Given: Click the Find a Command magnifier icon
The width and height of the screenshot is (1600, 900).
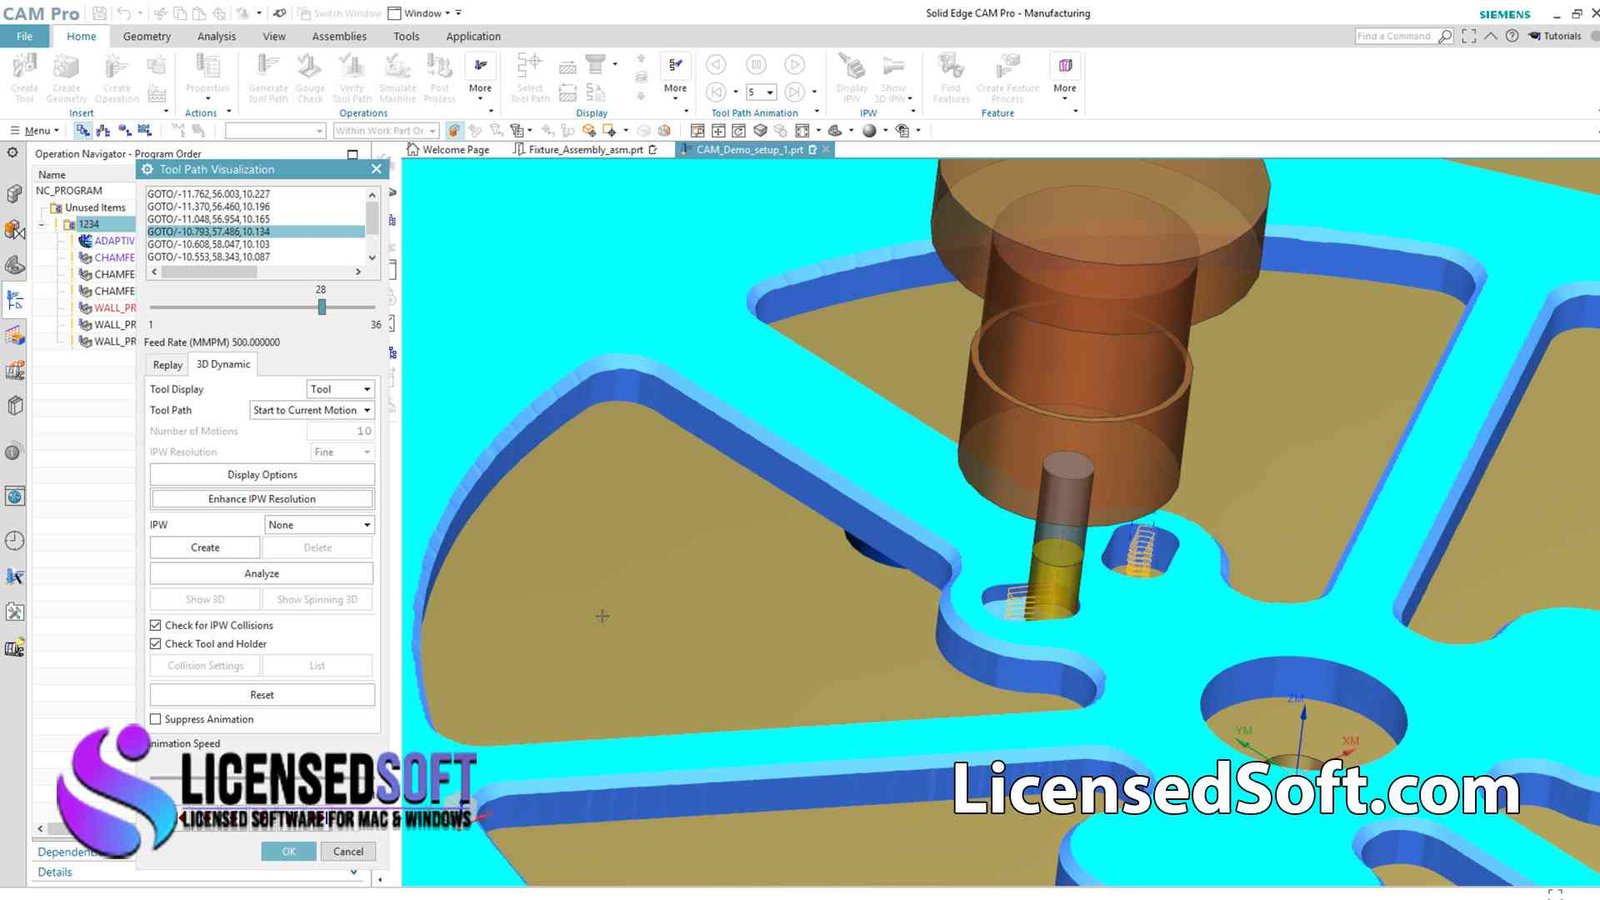Looking at the screenshot, I should coord(1445,36).
